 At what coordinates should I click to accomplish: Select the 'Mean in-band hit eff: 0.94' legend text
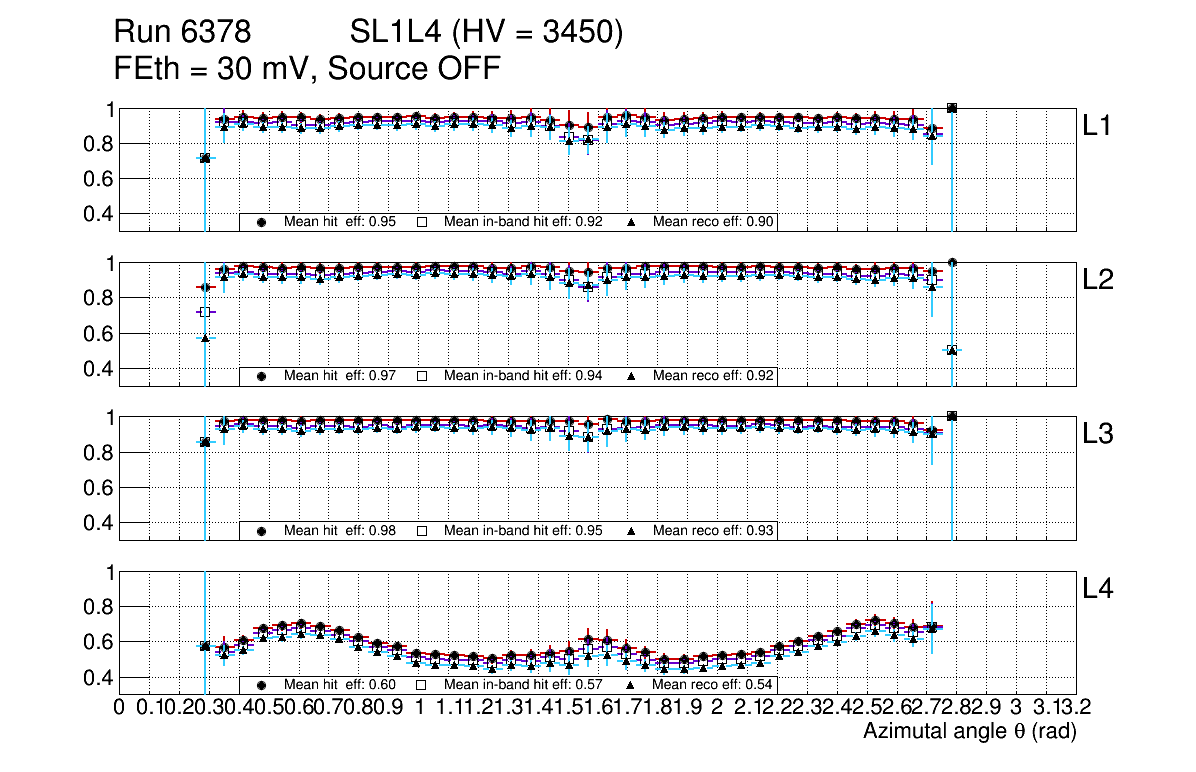(x=523, y=376)
